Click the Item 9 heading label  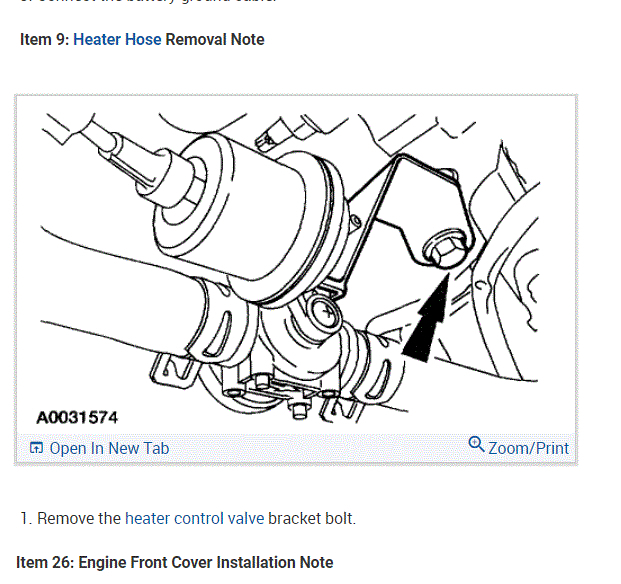(45, 40)
